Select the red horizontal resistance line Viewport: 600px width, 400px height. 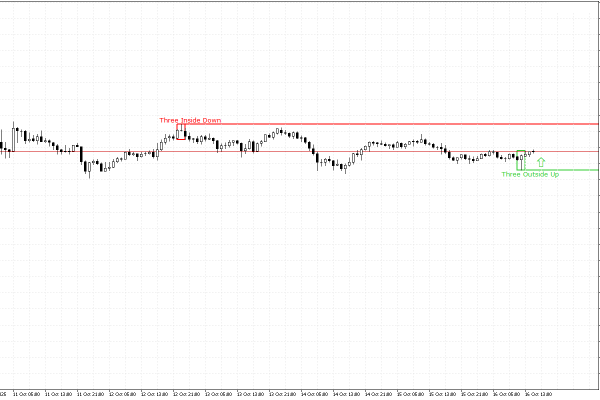coord(400,125)
